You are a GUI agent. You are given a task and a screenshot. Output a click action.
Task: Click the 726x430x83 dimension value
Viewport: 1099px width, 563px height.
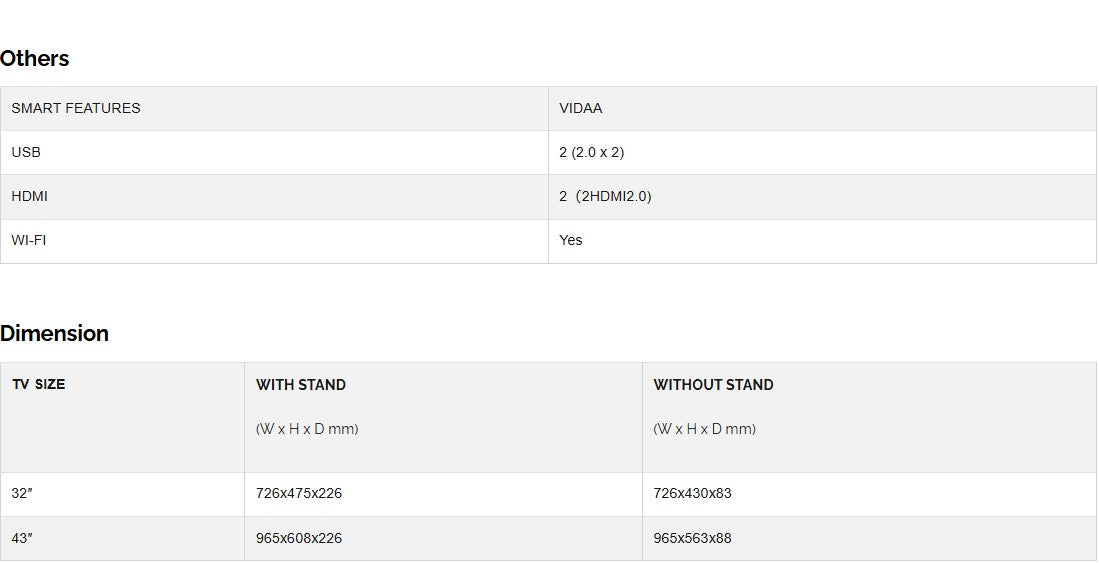point(692,493)
